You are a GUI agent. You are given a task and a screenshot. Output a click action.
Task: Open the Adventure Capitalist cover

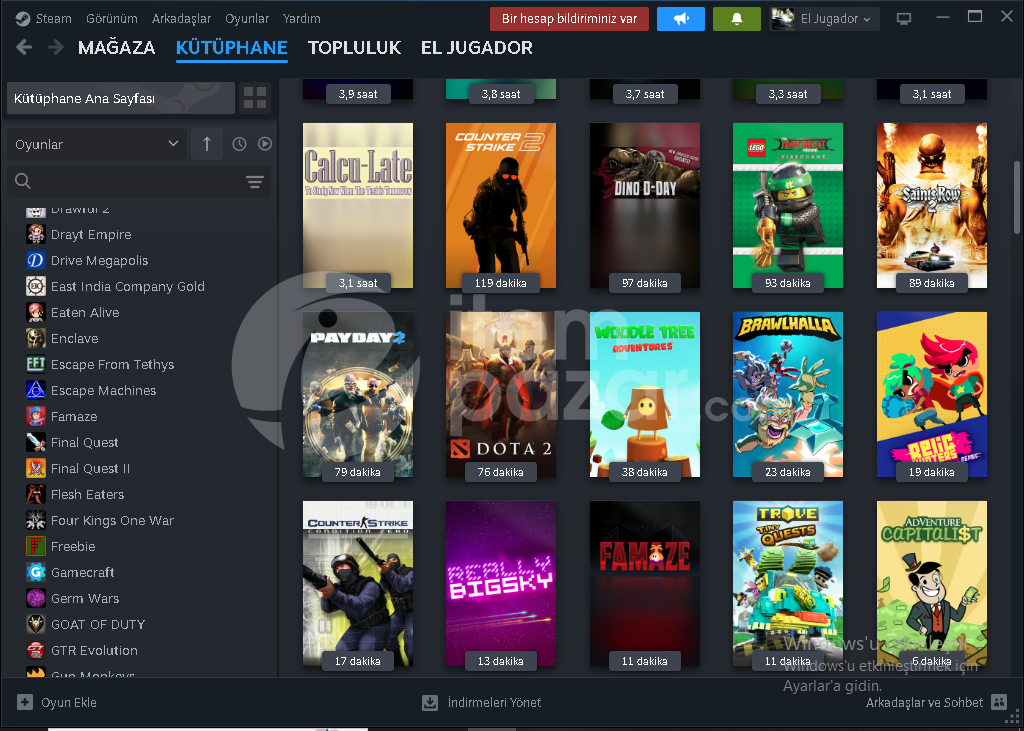pos(932,583)
